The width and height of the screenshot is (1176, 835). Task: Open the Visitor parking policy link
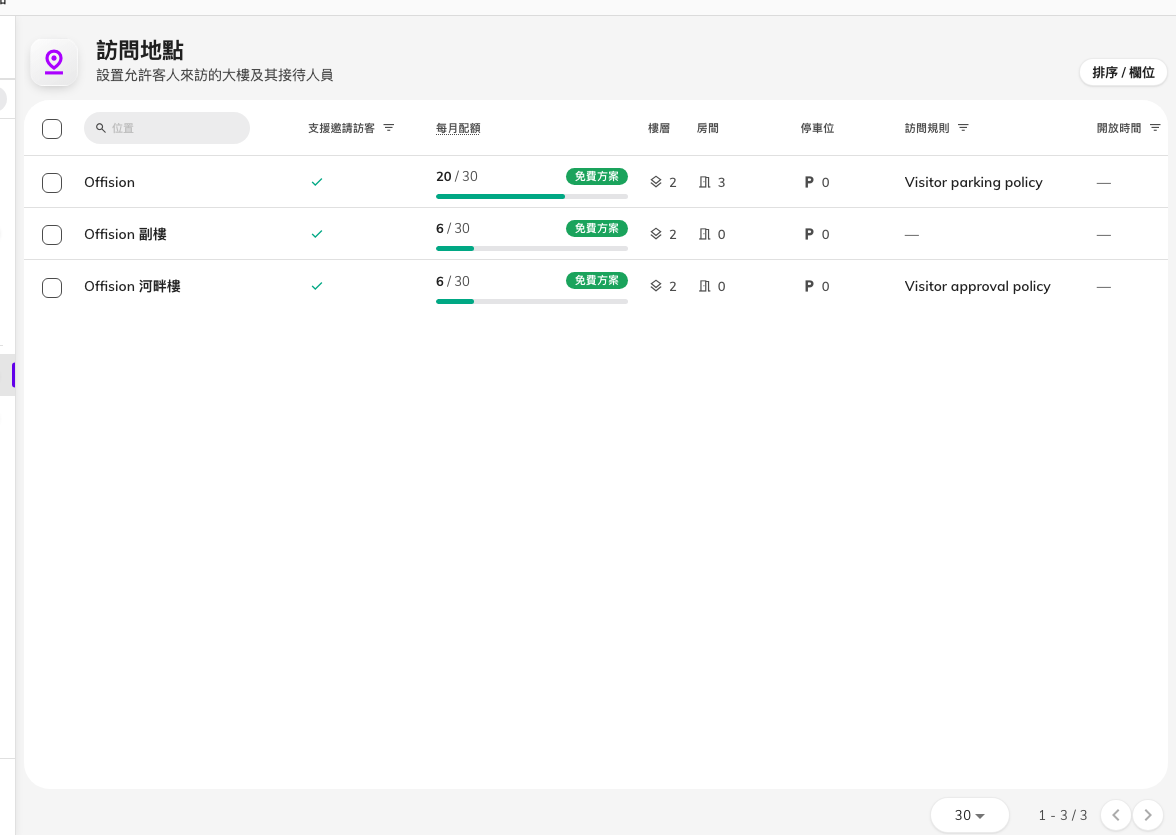tap(974, 182)
